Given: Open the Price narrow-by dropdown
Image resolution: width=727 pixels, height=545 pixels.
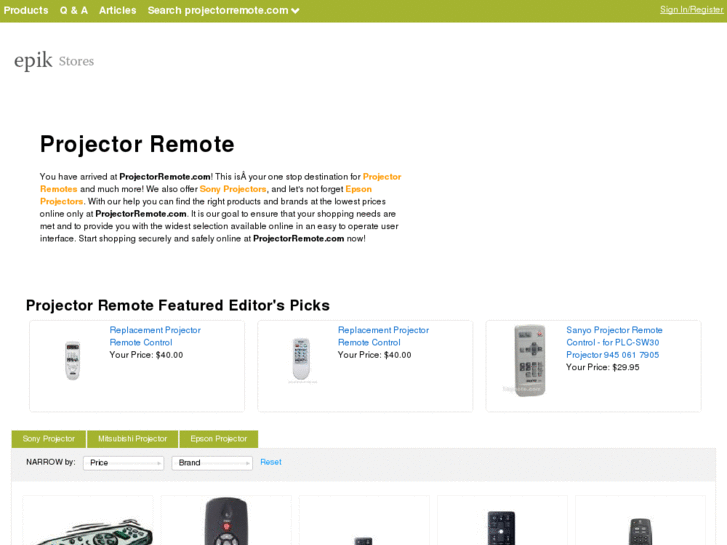Looking at the screenshot, I should point(123,463).
